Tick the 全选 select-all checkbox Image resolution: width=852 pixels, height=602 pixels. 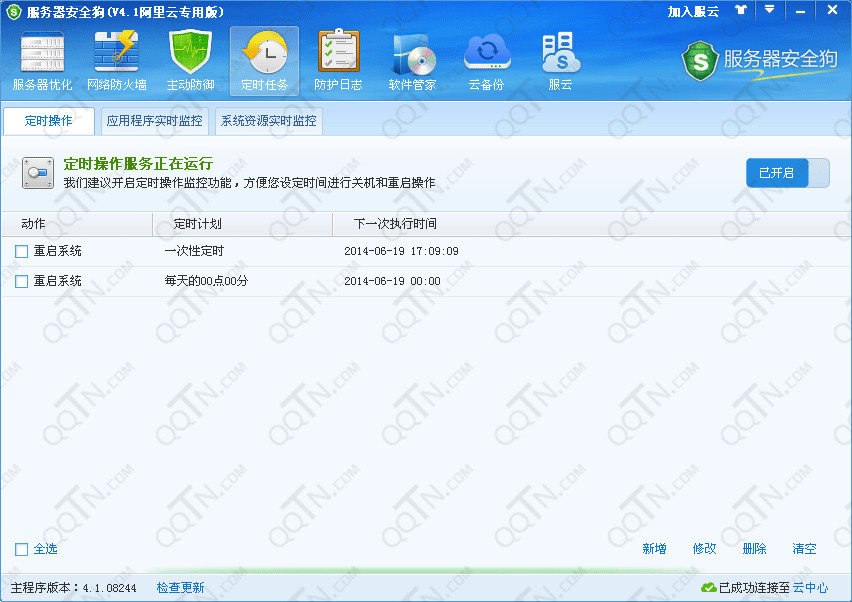click(21, 549)
